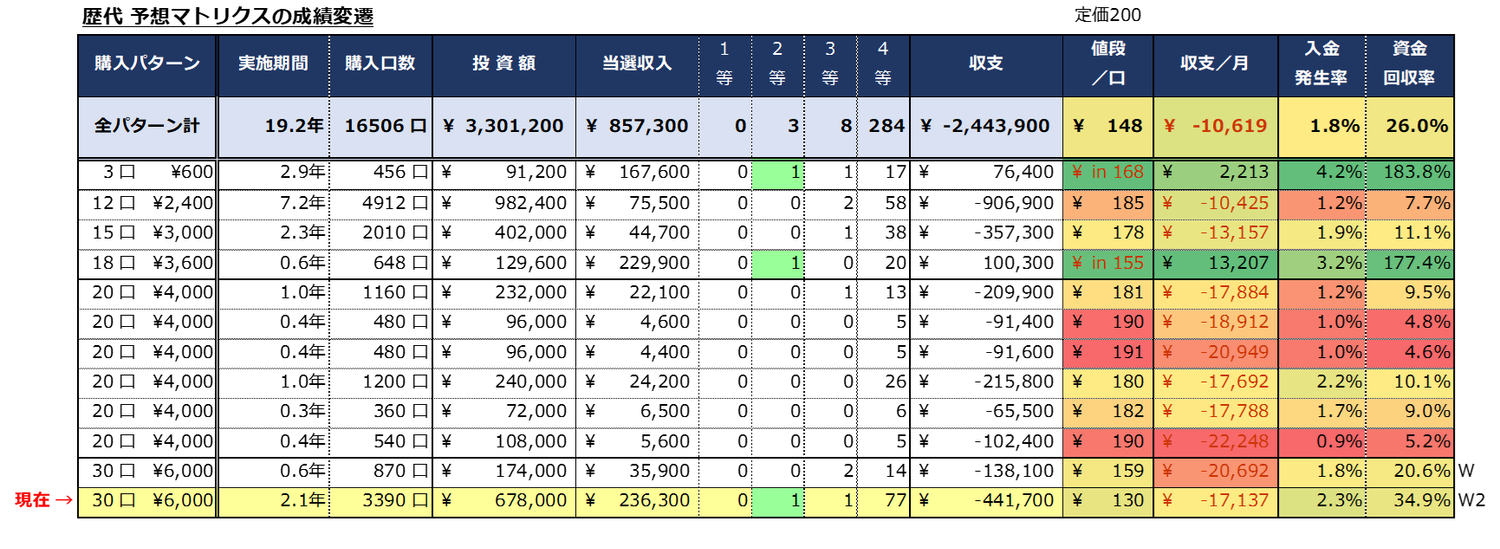Select the 24,200 winnings cell
The height and width of the screenshot is (549, 1500).
point(636,382)
